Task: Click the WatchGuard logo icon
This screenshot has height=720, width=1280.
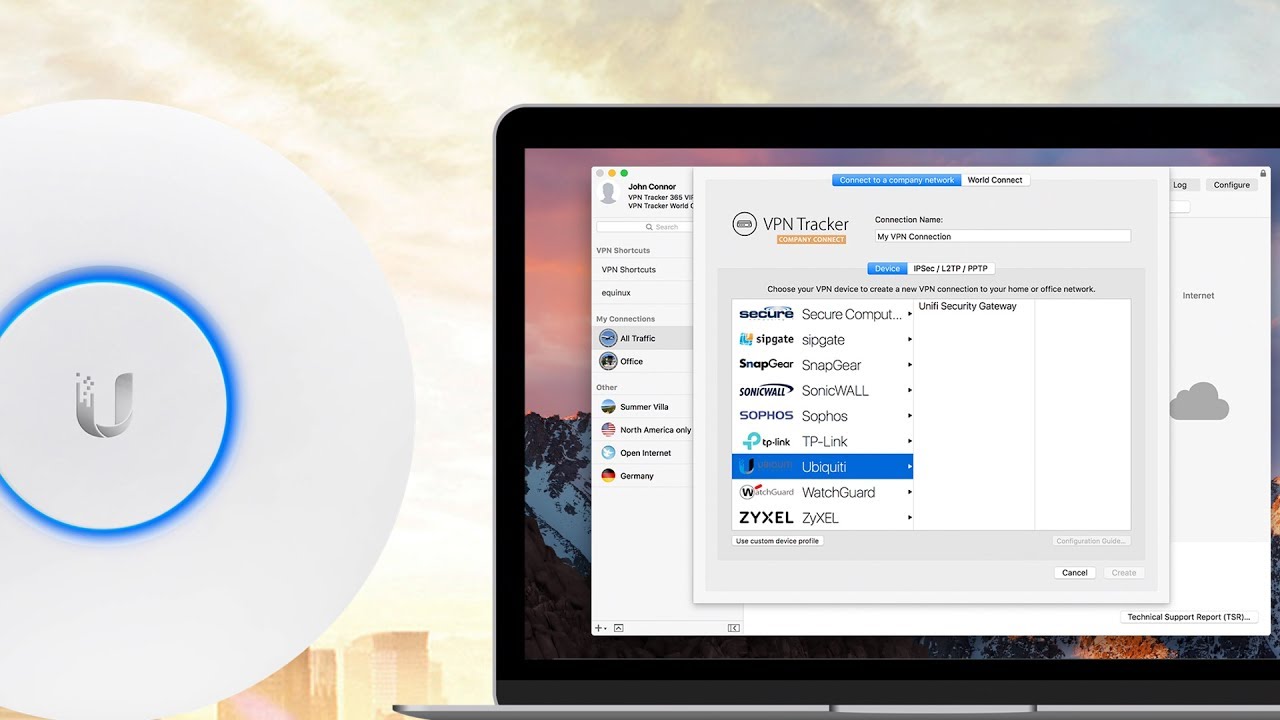Action: (766, 492)
